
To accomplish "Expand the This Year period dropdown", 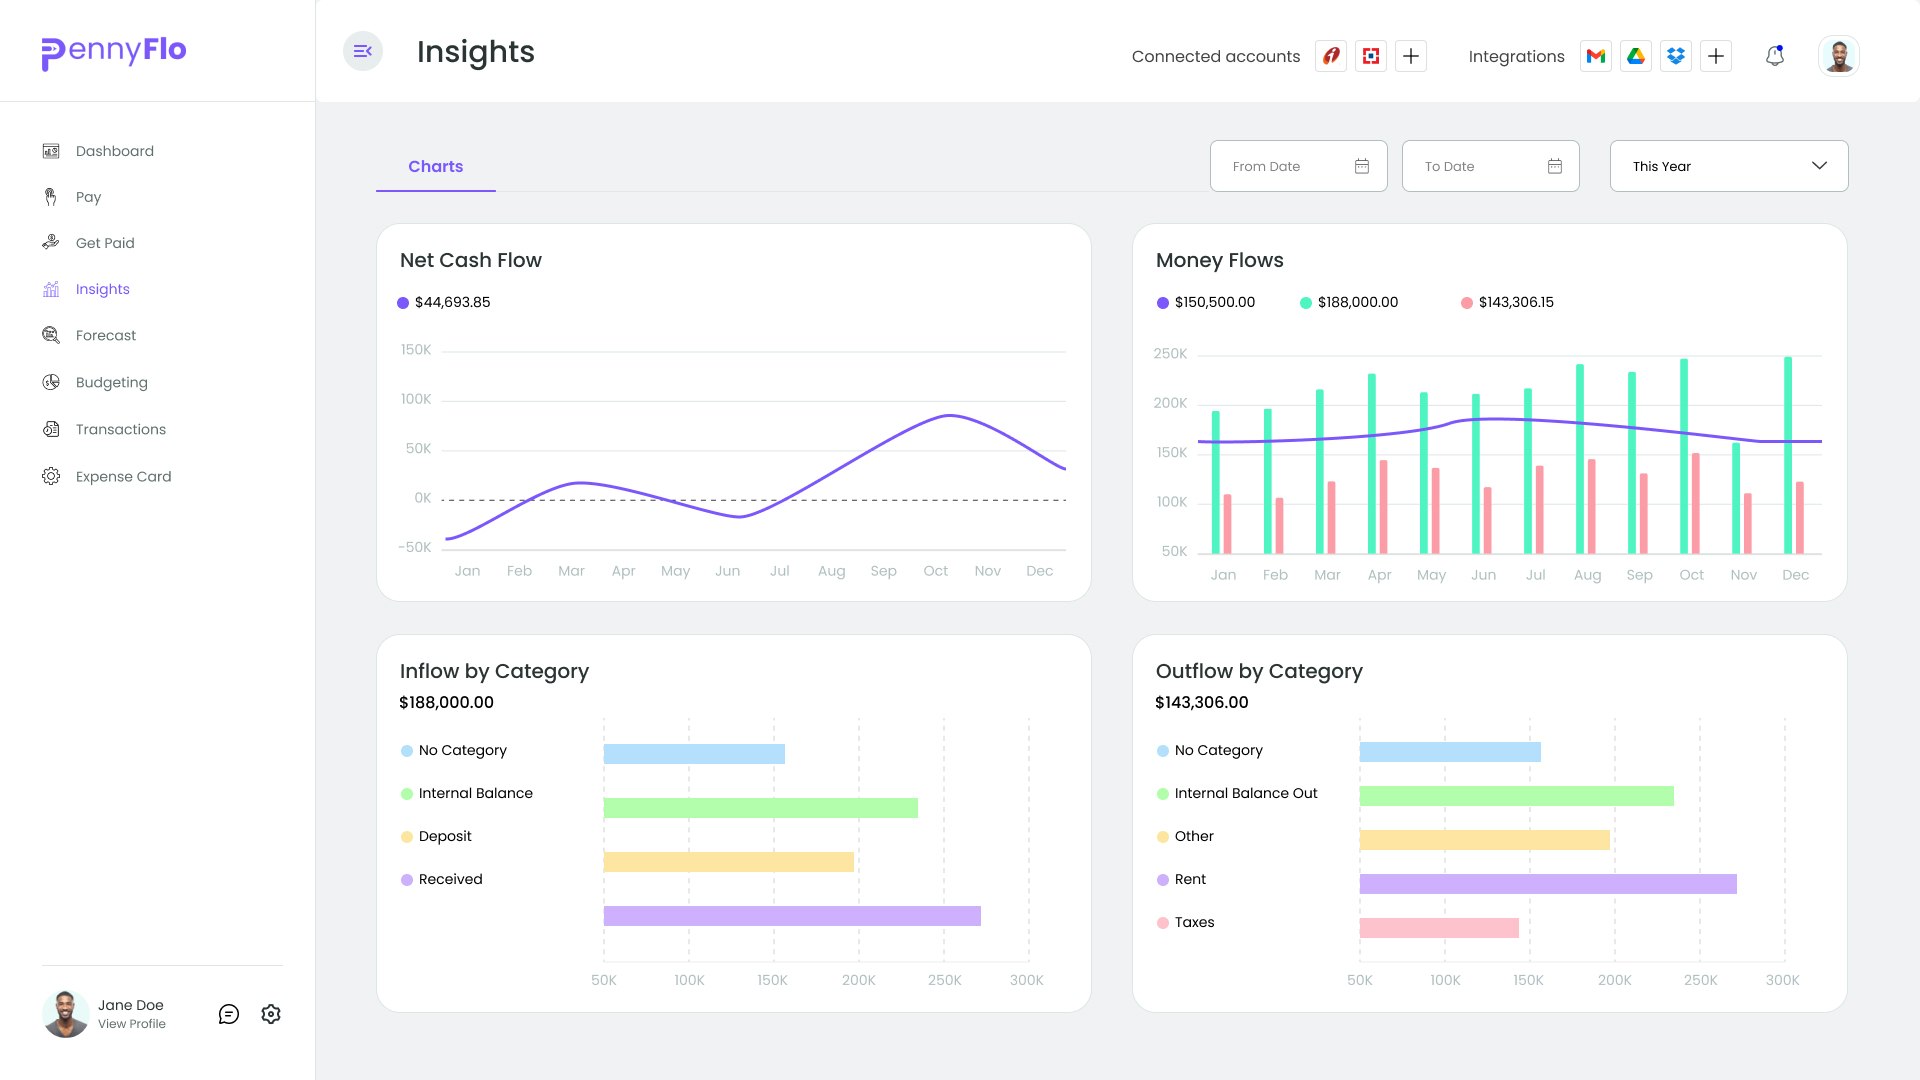I will 1729,166.
